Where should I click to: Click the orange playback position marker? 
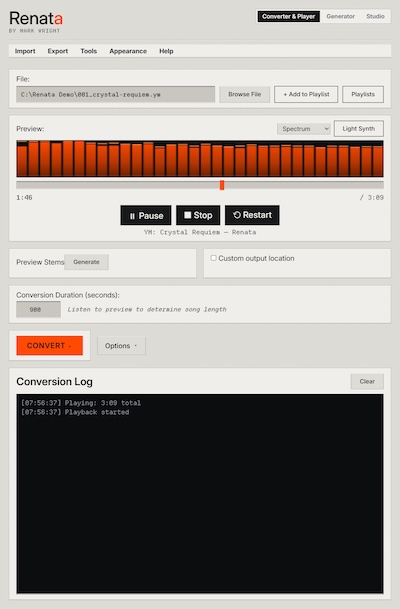tap(222, 185)
